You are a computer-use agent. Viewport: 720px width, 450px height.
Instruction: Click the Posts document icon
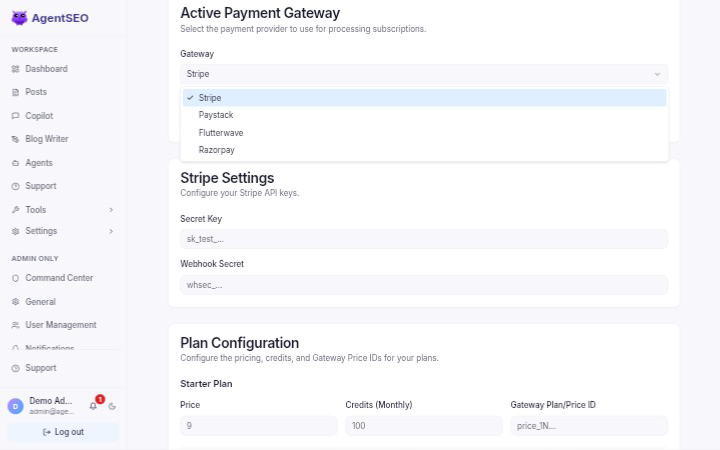click(16, 92)
